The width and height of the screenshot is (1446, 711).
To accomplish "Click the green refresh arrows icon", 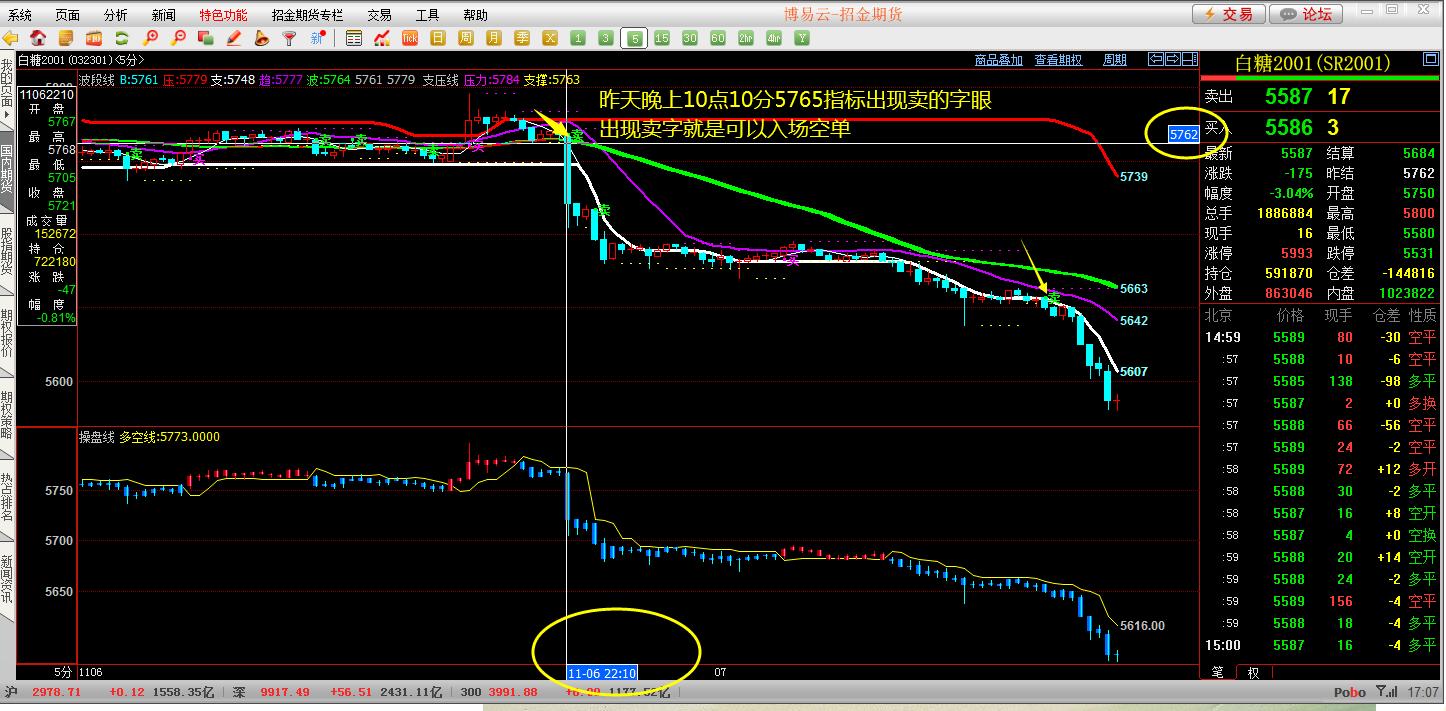I will coord(122,38).
